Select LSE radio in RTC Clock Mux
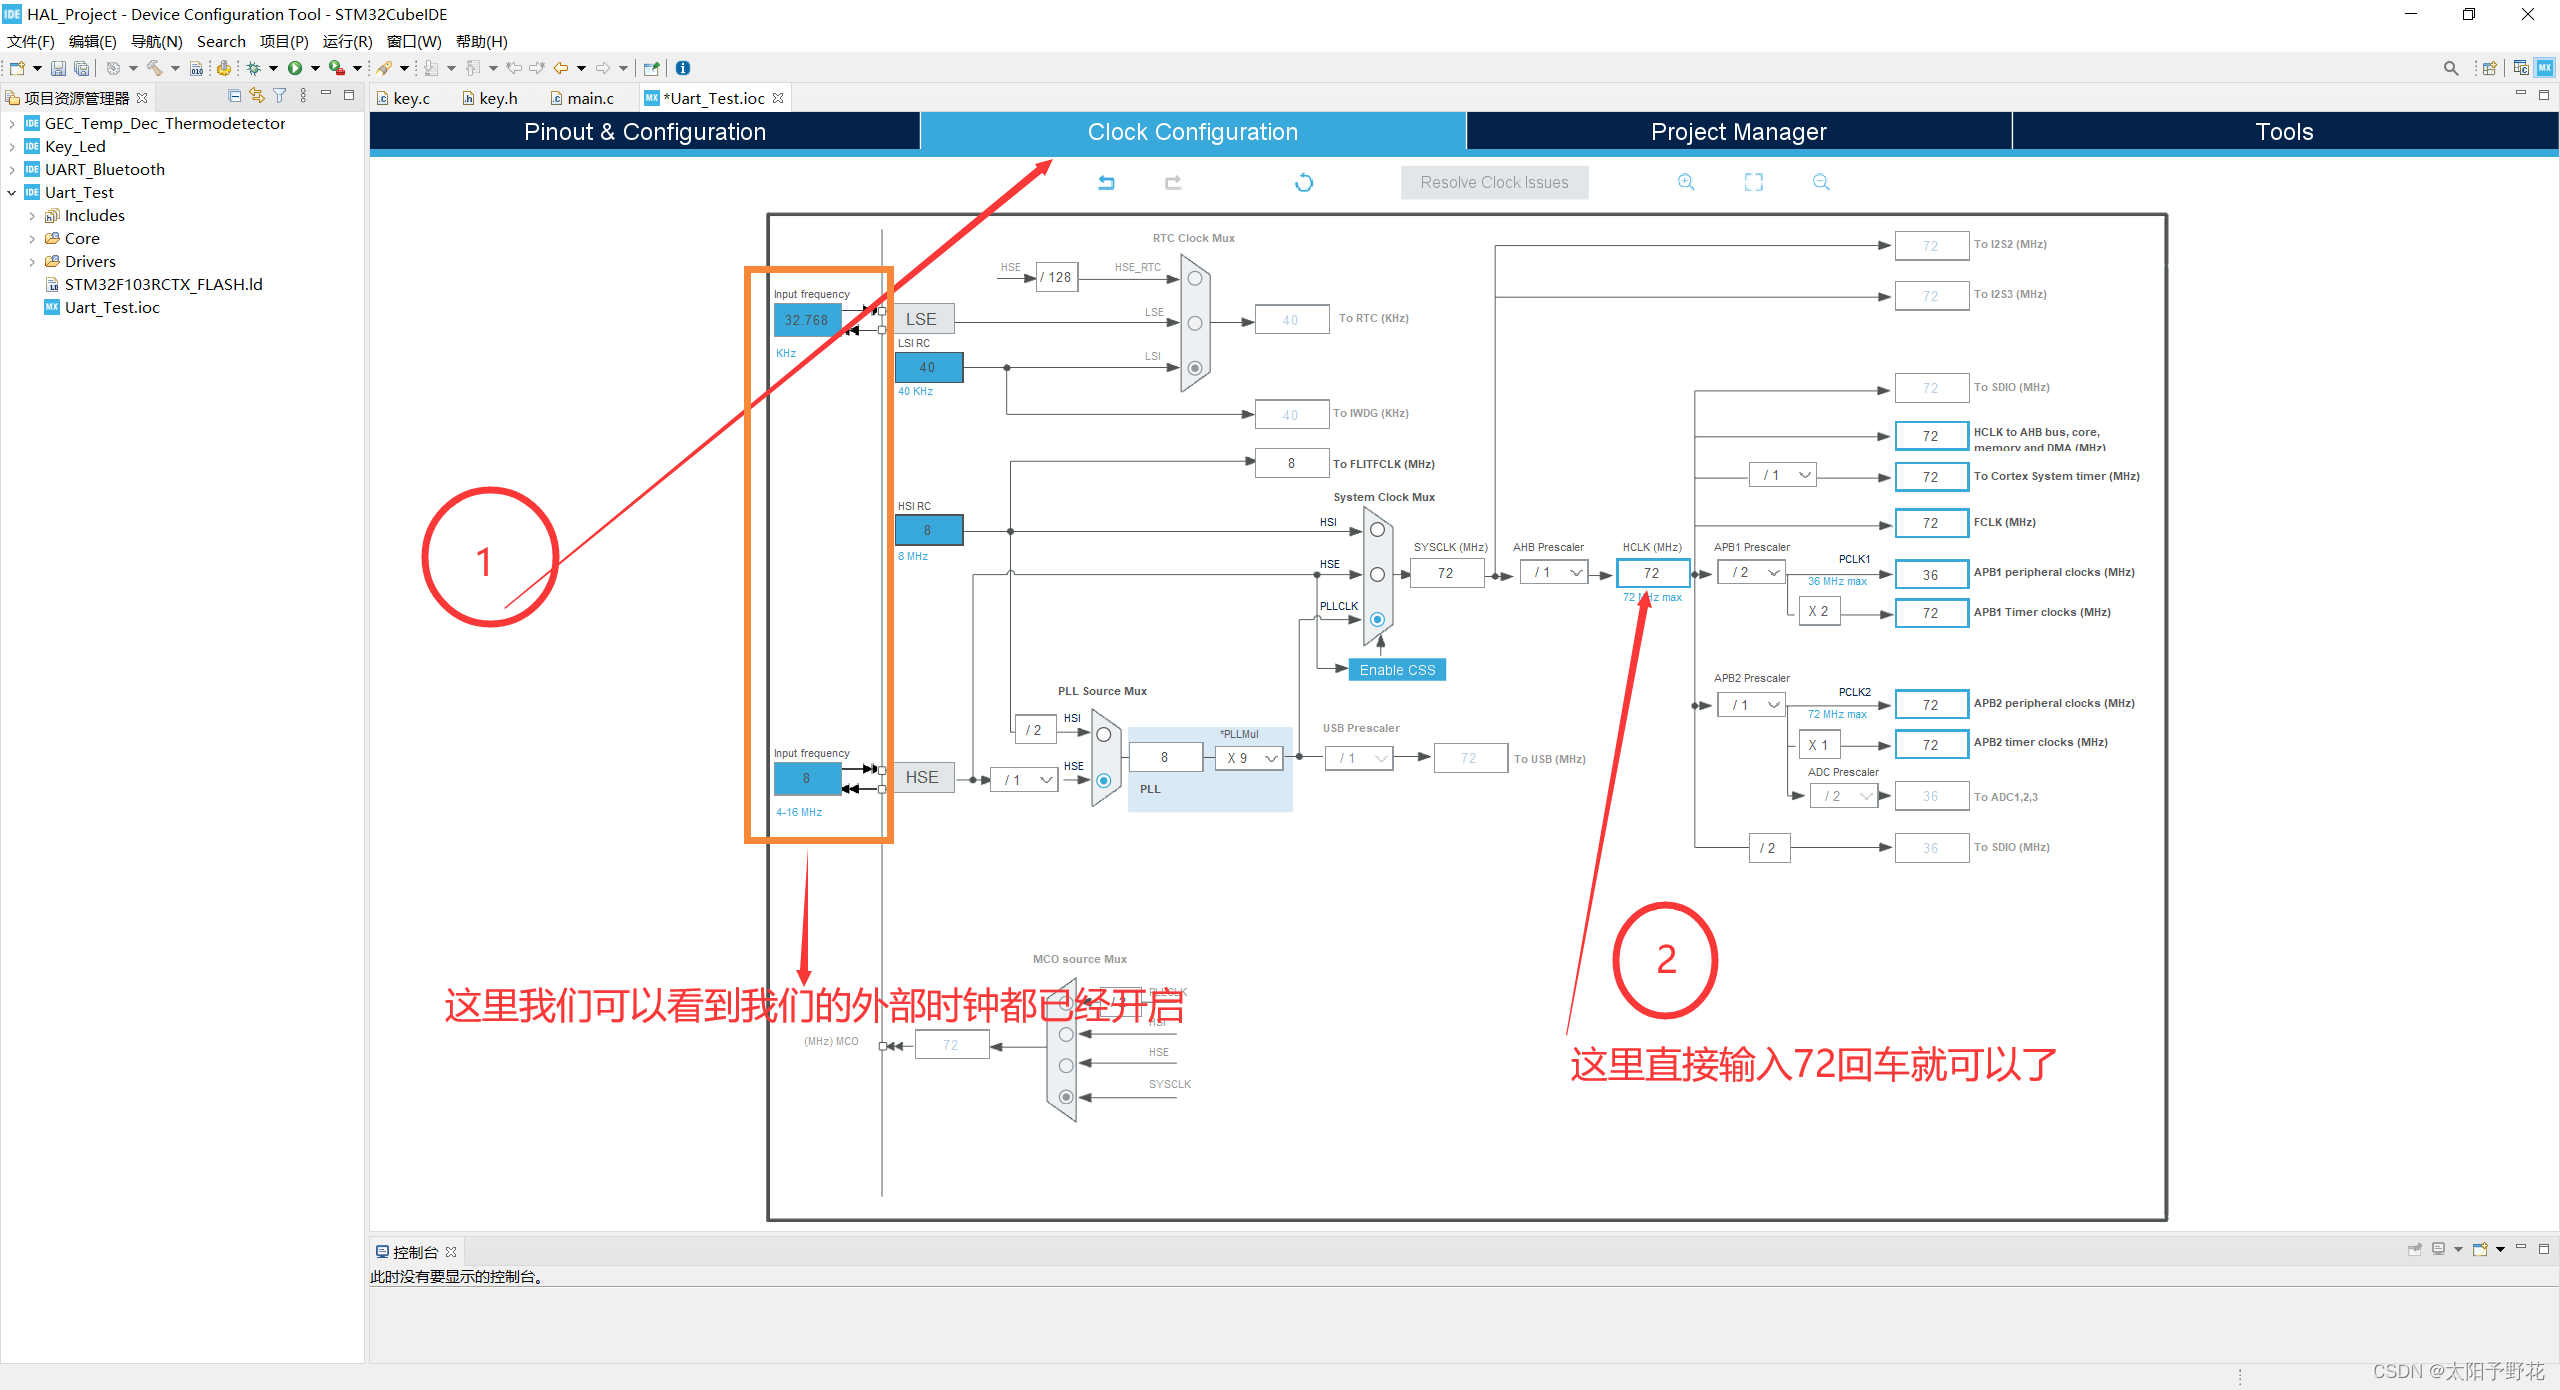Viewport: 2560px width, 1390px height. point(1194,323)
